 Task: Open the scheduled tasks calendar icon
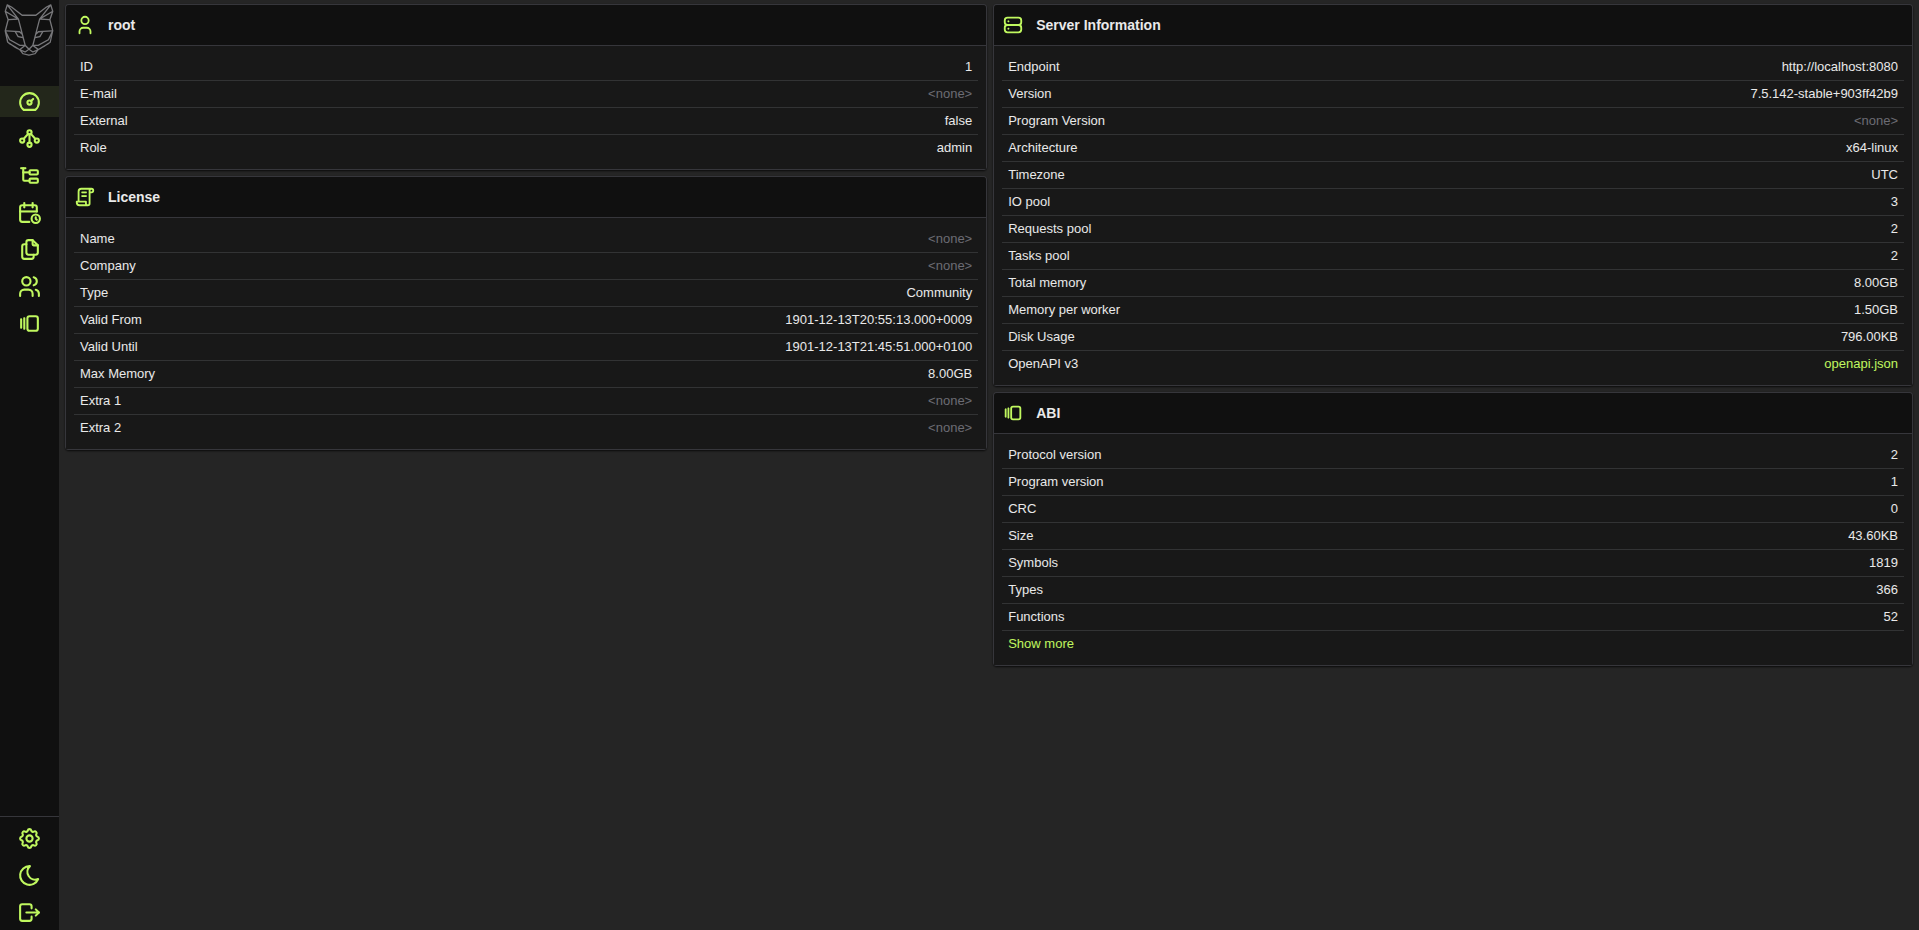pos(30,213)
